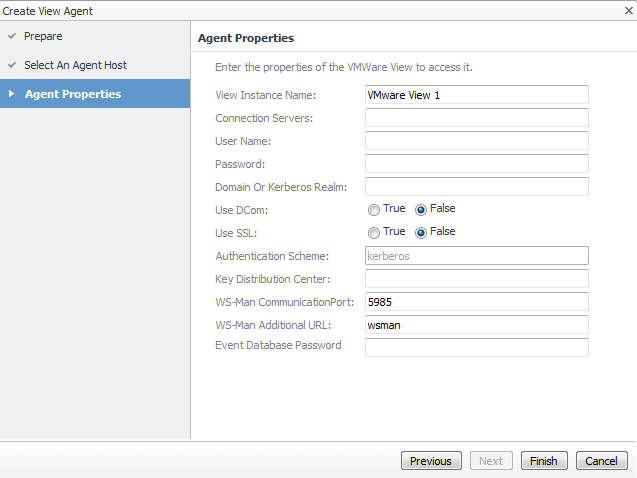This screenshot has width=637, height=478.
Task: Click the Previous button
Action: 431,461
